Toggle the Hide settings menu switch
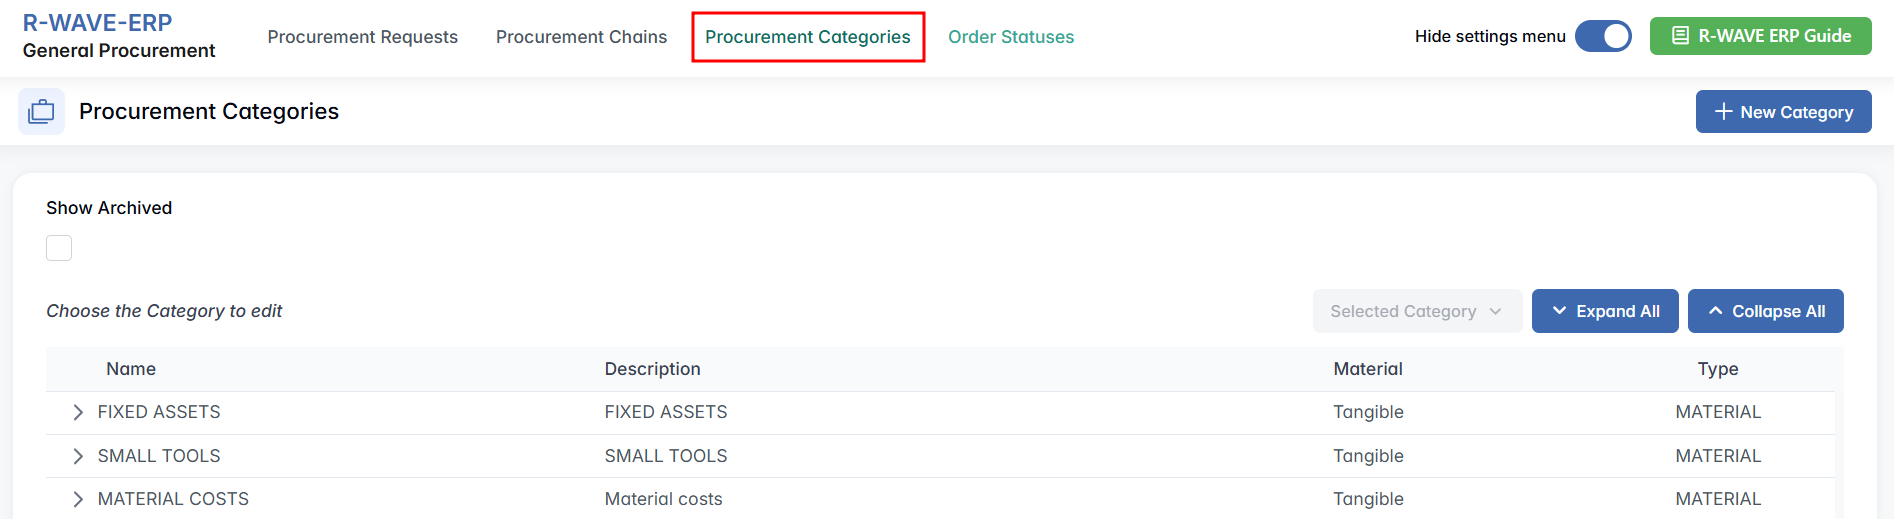The image size is (1894, 519). 1602,37
